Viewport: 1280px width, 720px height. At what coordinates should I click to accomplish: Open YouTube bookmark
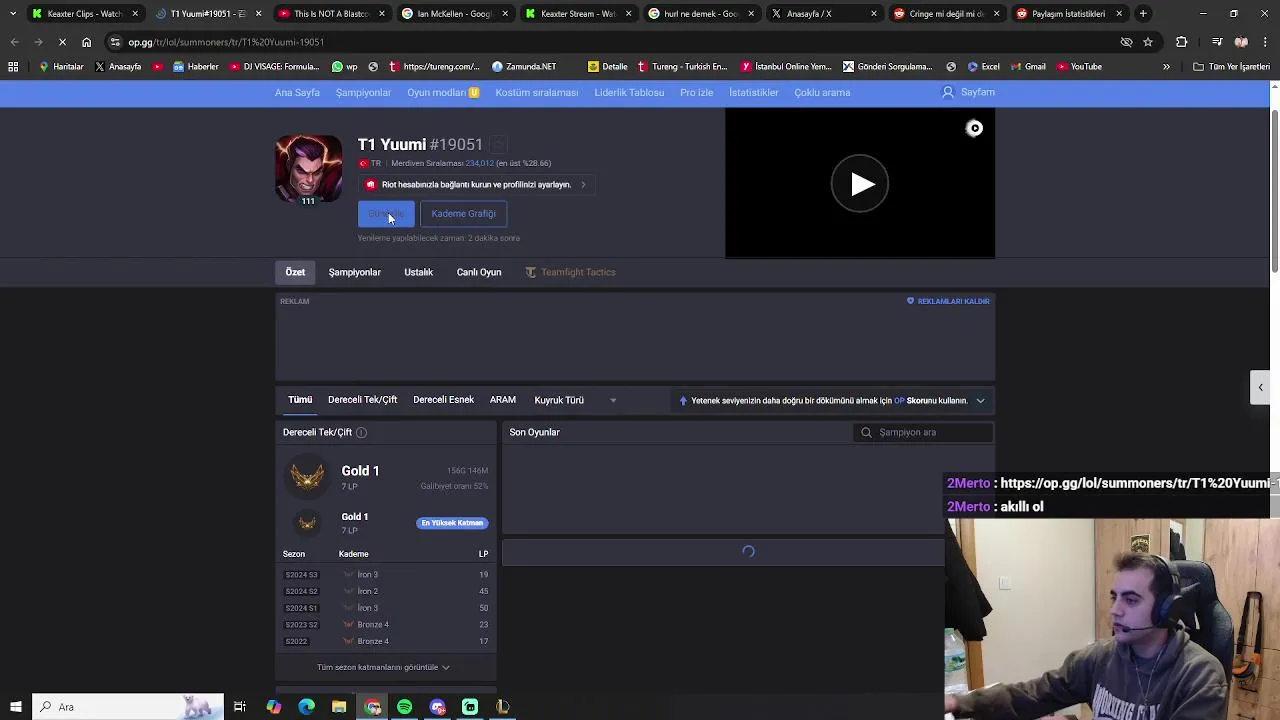click(1079, 67)
